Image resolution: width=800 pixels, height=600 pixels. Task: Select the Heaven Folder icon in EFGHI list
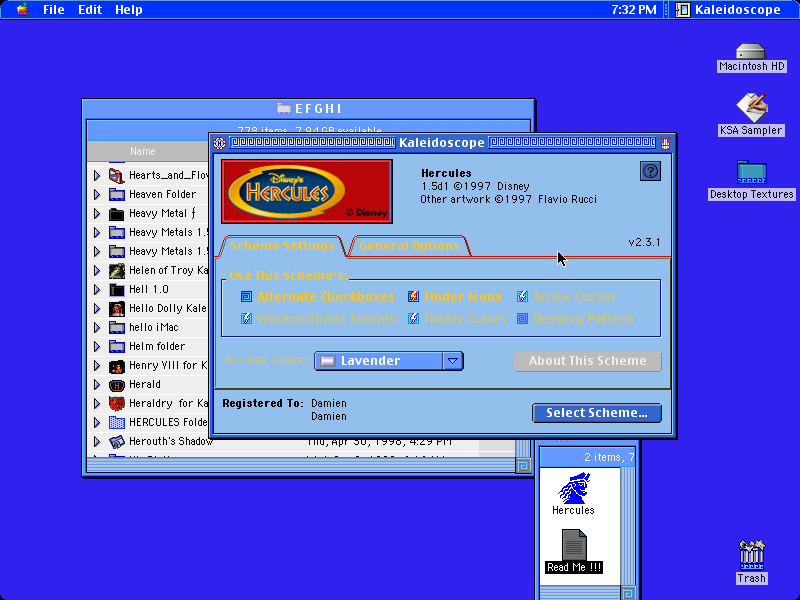tap(117, 194)
